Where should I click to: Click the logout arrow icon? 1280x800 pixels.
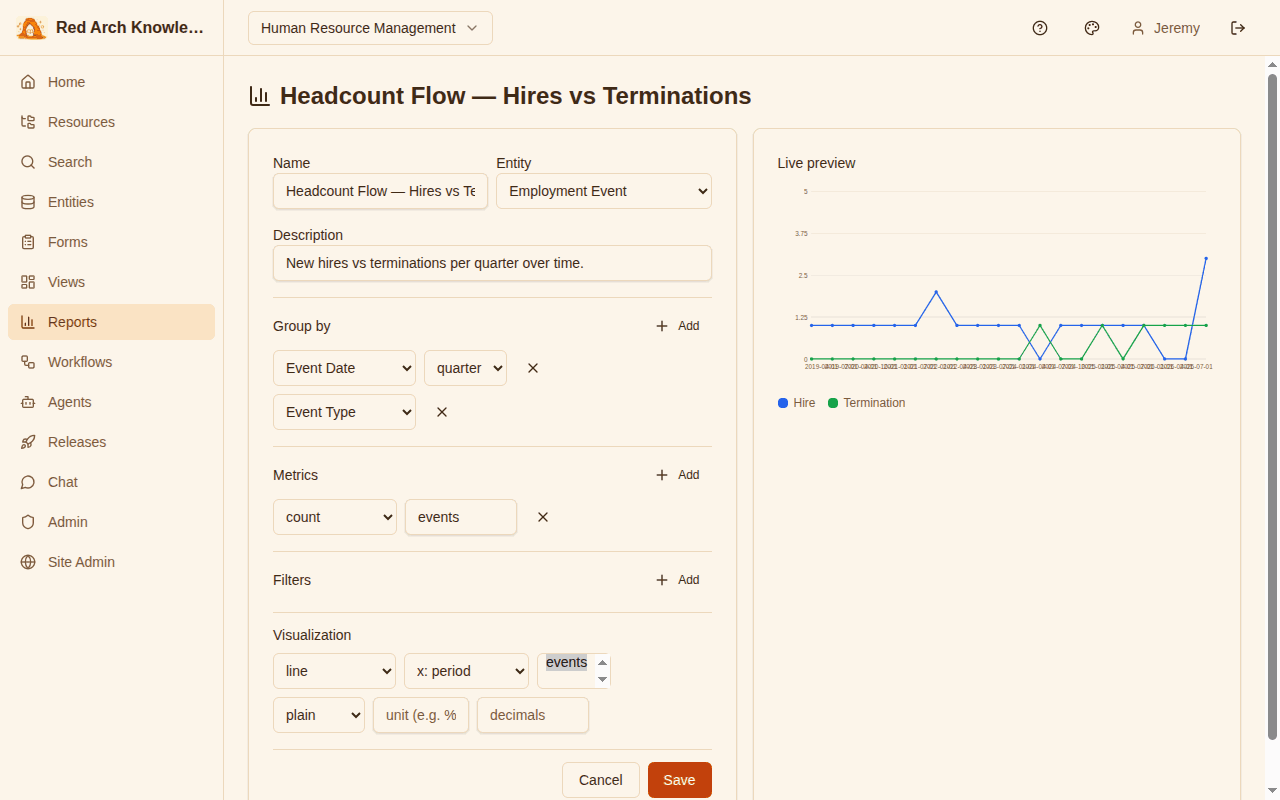(x=1238, y=28)
